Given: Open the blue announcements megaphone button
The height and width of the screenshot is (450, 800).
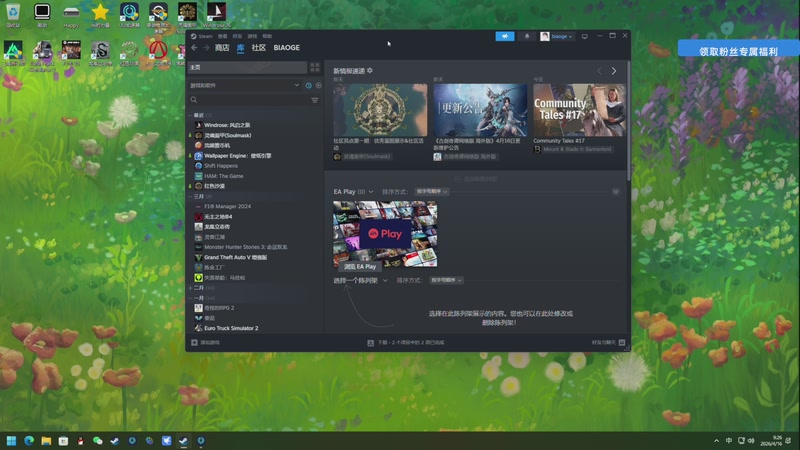Looking at the screenshot, I should [505, 36].
